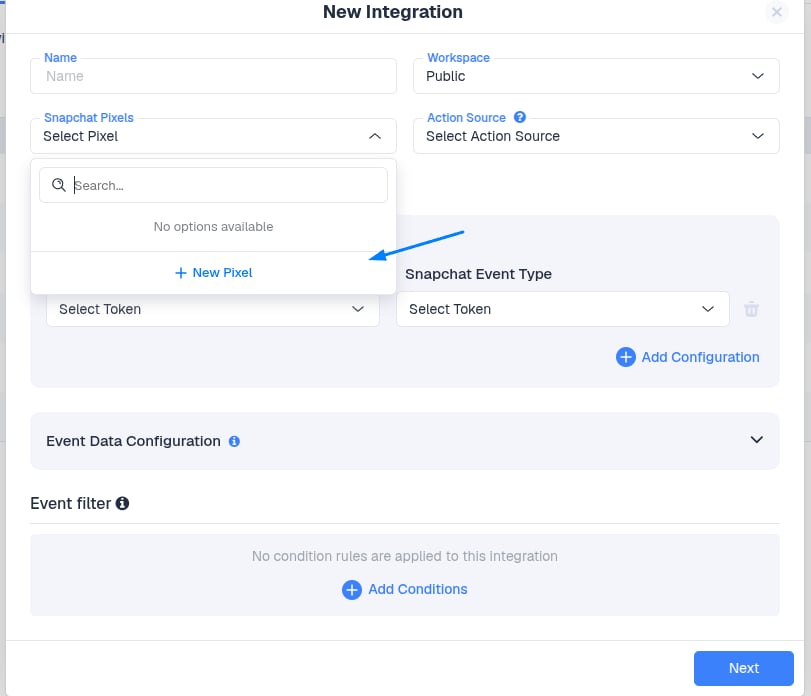Click the No options available text
The image size is (811, 696).
click(x=213, y=226)
